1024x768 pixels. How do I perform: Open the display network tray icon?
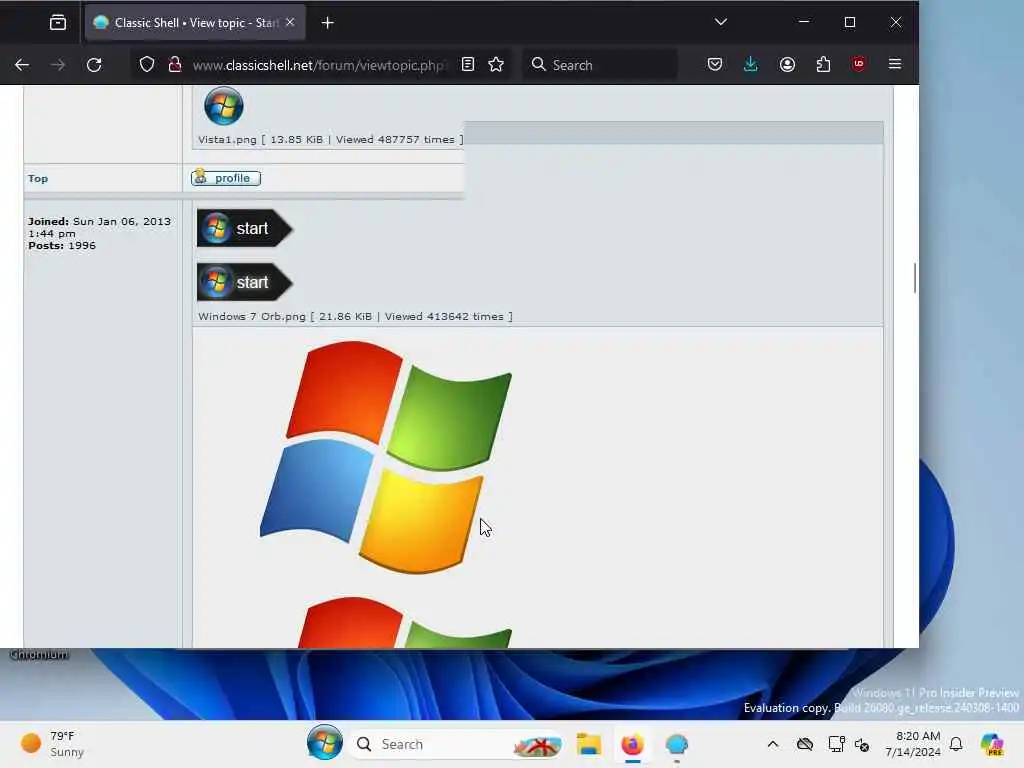click(836, 744)
